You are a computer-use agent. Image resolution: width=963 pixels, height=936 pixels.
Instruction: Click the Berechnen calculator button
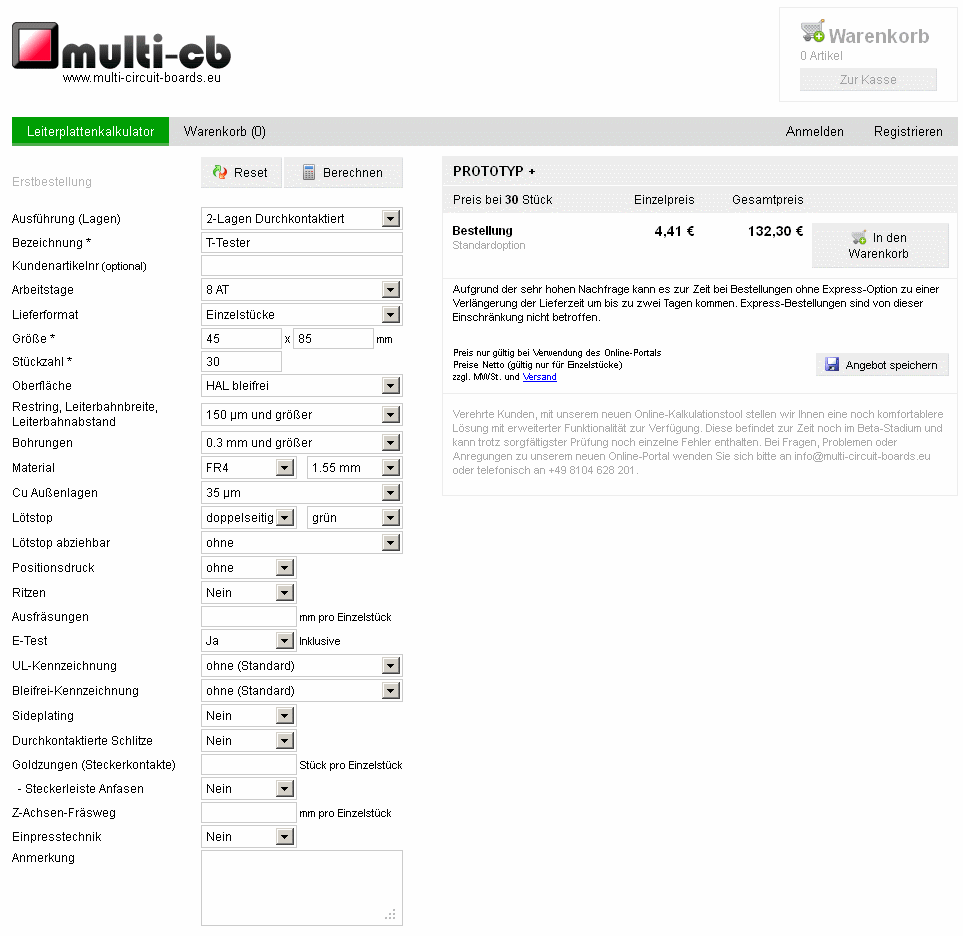(x=343, y=173)
